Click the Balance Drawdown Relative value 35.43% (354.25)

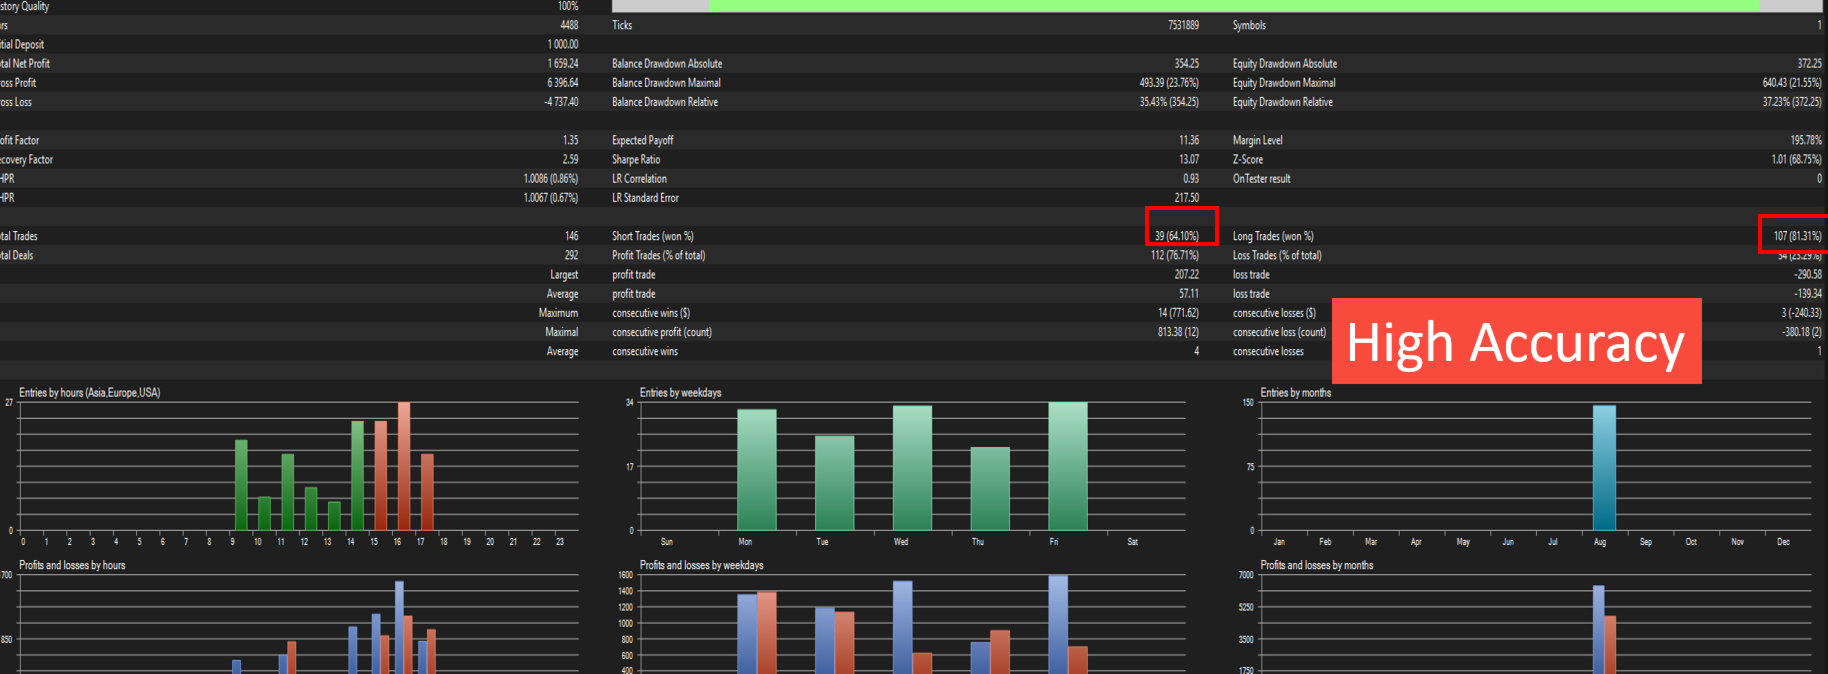(x=1169, y=102)
